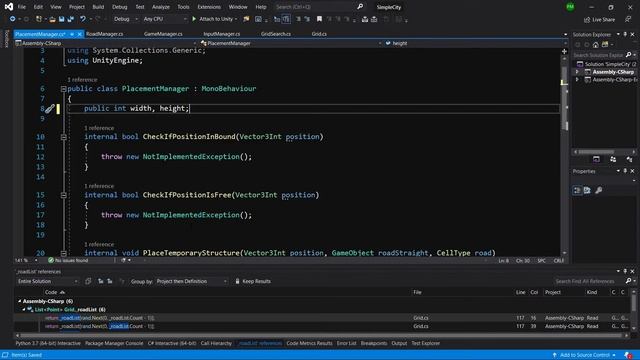The width and height of the screenshot is (640, 360).
Task: Click the Attach to Unity label
Action: tap(216, 19)
